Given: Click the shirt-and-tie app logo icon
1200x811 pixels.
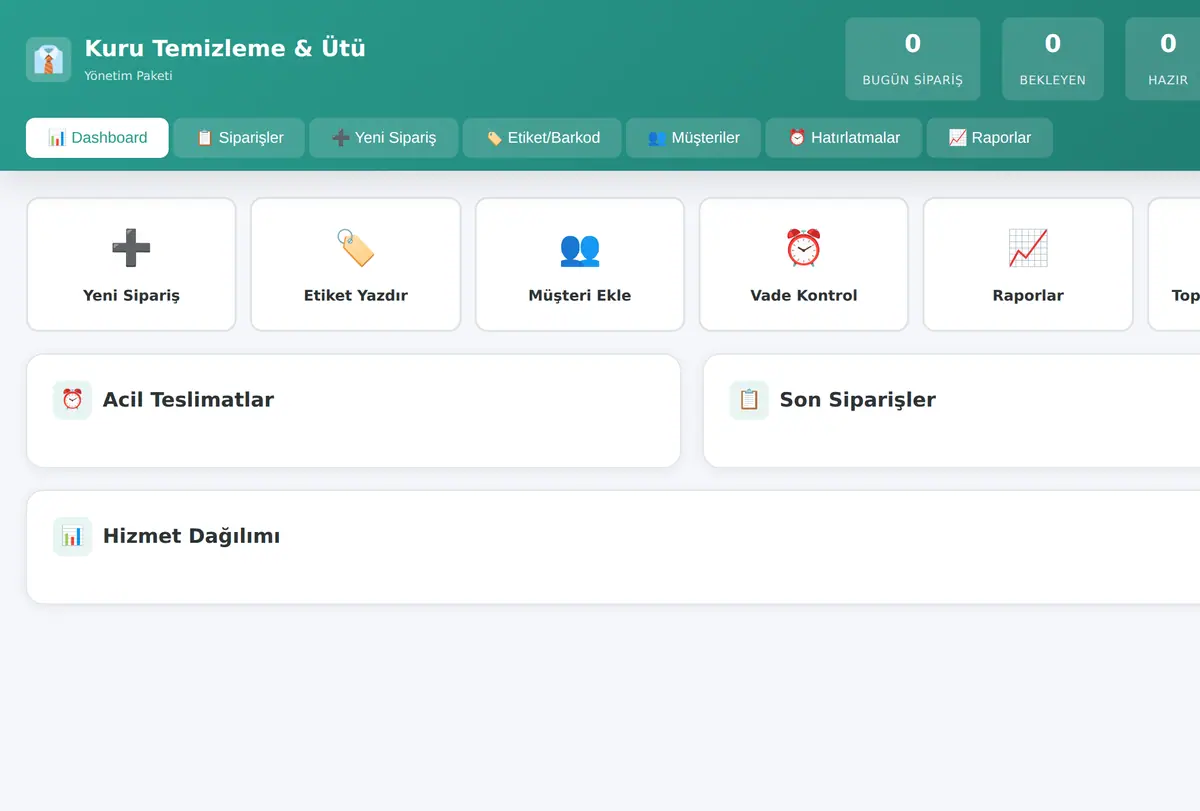Looking at the screenshot, I should pyautogui.click(x=48, y=59).
